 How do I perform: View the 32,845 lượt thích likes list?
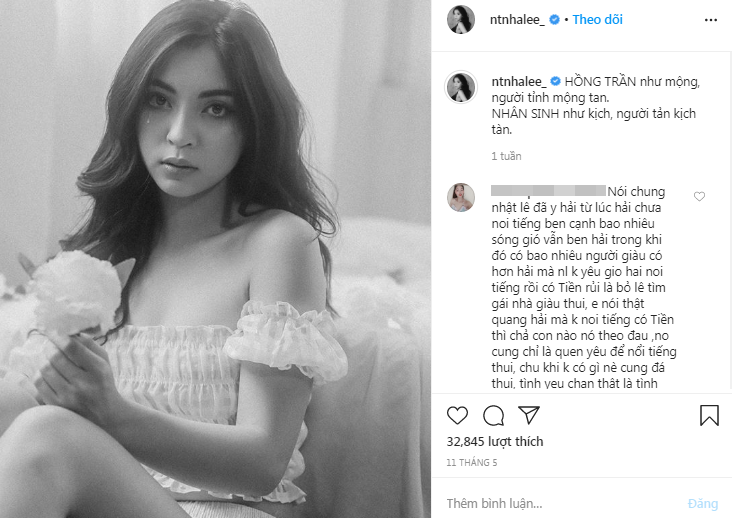(x=495, y=441)
